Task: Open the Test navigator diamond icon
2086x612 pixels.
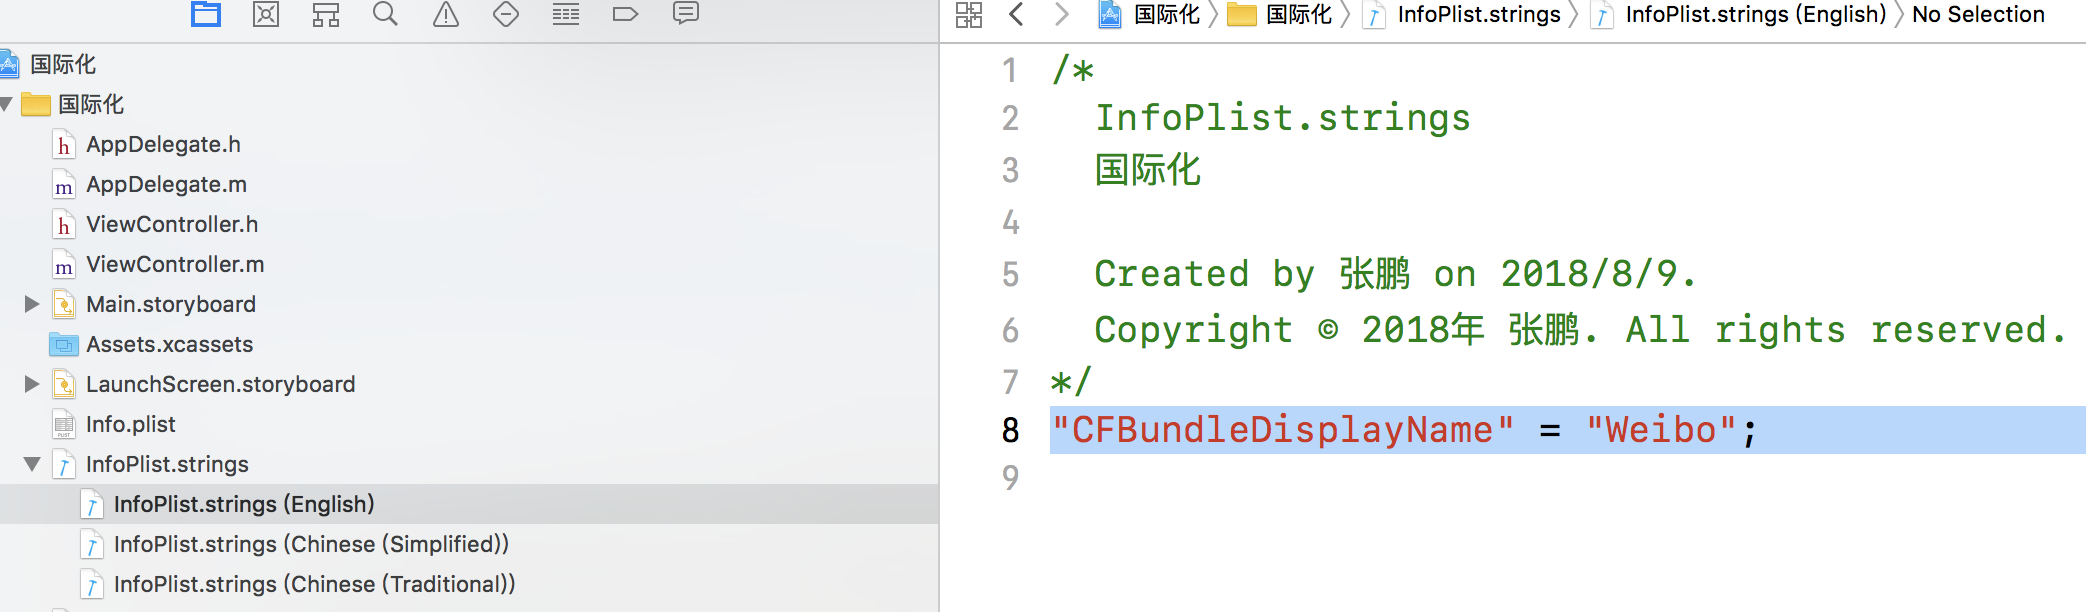Action: [506, 14]
